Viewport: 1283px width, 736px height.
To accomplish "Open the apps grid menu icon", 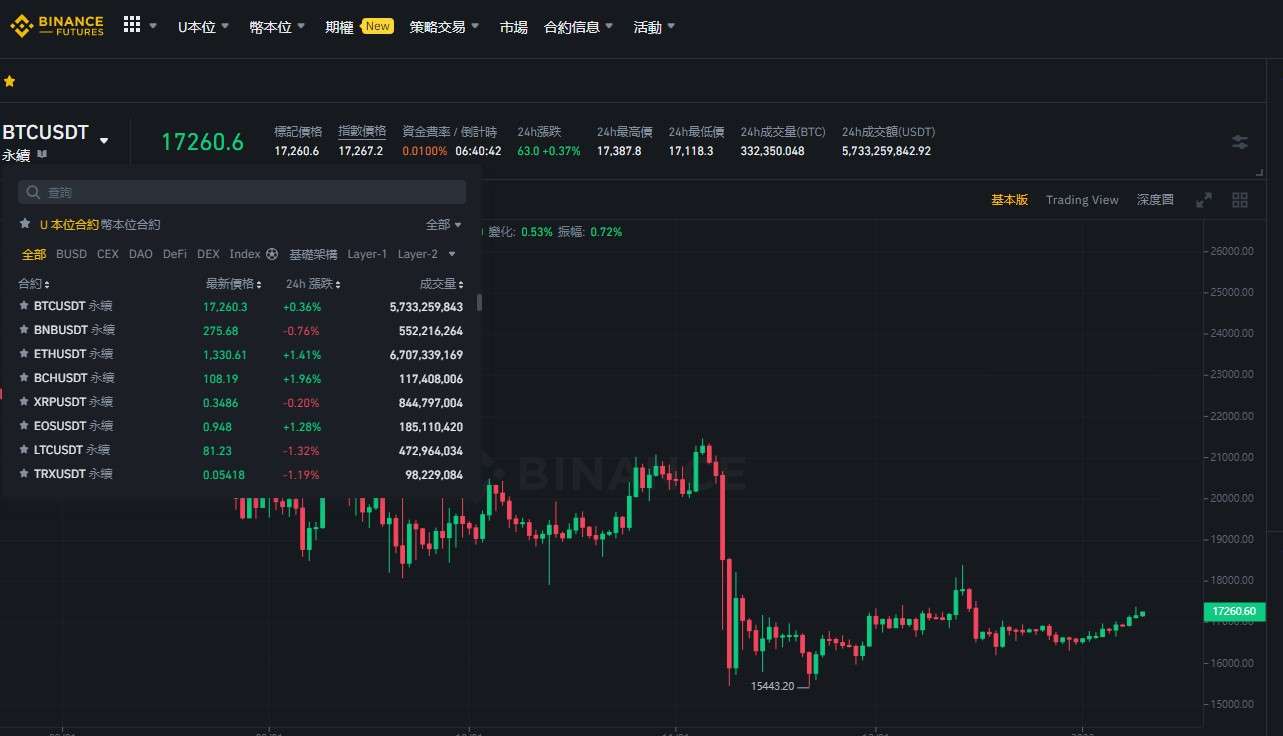I will pos(132,25).
